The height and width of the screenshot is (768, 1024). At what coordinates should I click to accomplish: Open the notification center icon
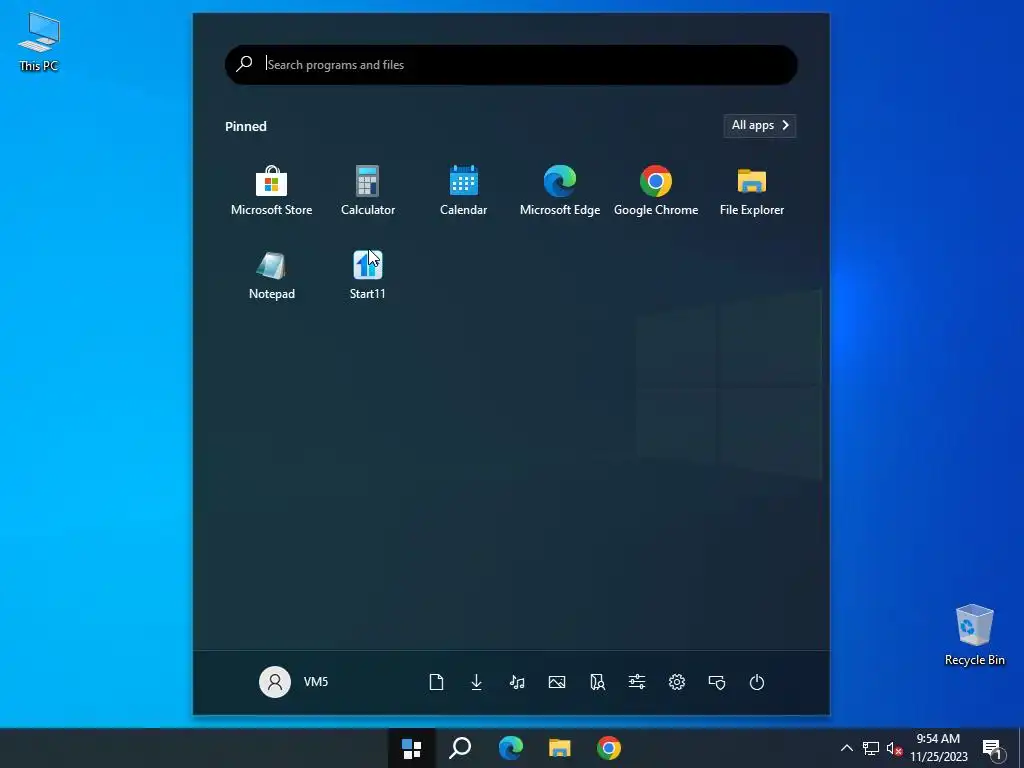click(993, 749)
